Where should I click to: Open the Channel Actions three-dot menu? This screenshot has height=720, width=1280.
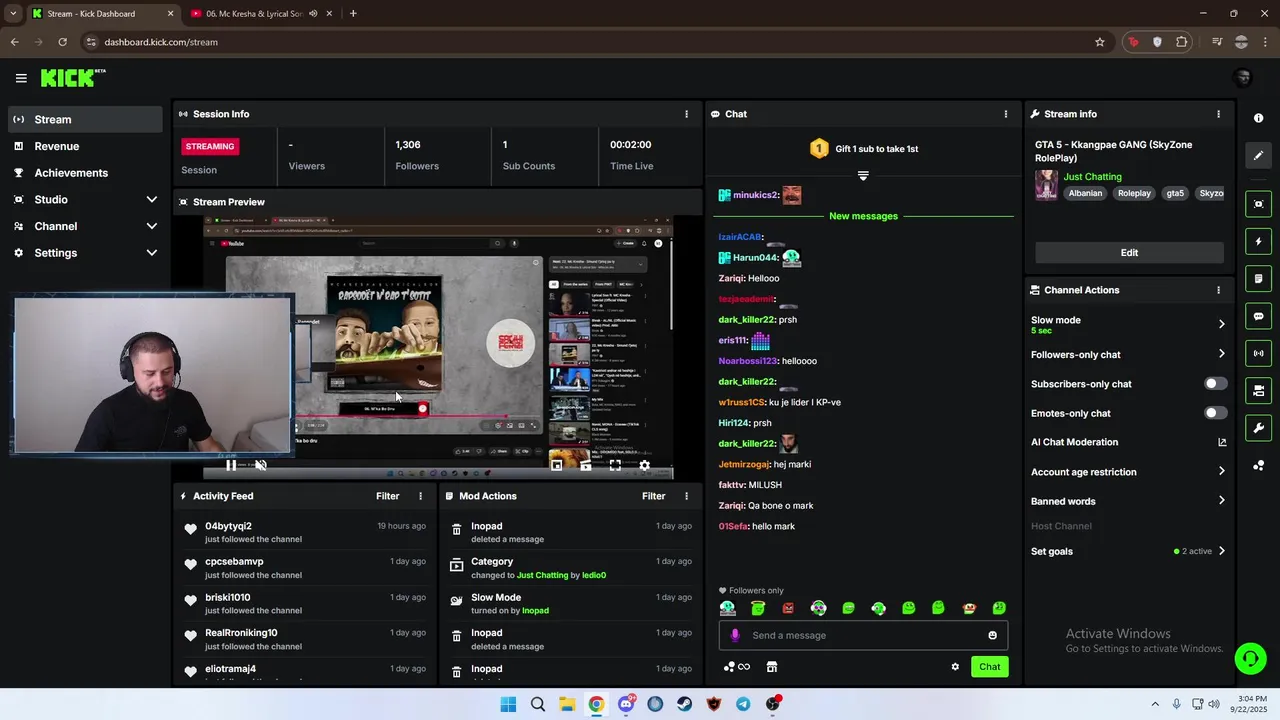click(x=1218, y=290)
